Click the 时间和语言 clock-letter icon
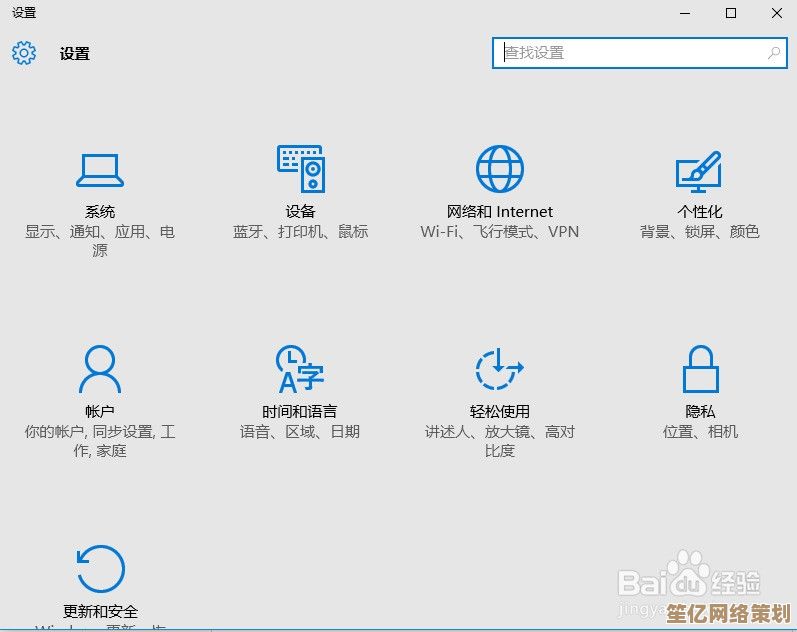 300,369
